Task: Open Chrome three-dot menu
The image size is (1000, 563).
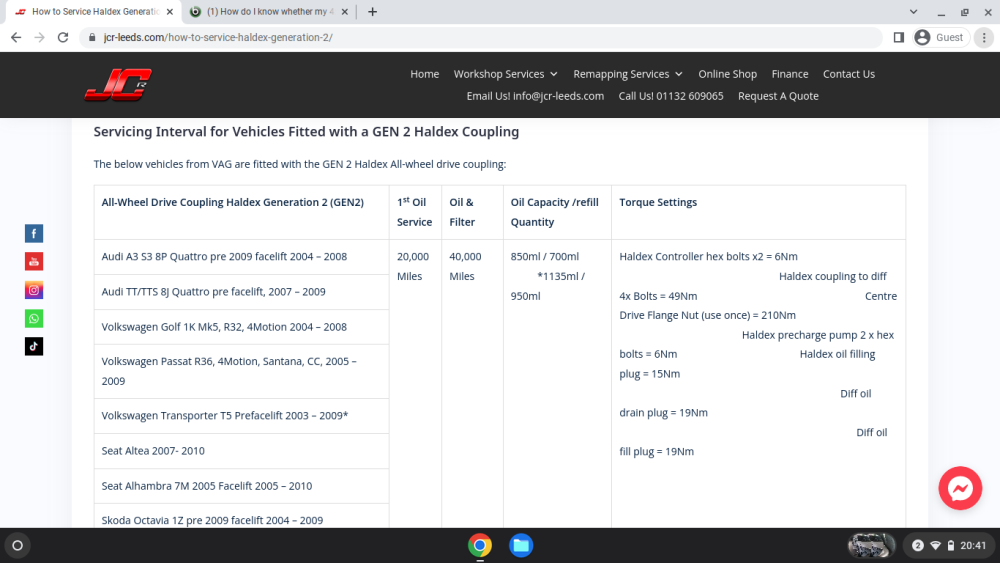Action: [x=984, y=38]
